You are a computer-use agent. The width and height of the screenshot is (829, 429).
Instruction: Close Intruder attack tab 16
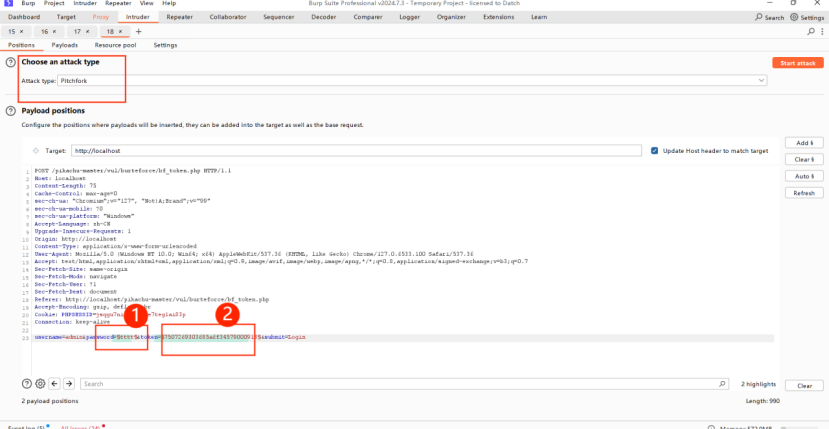click(x=54, y=32)
